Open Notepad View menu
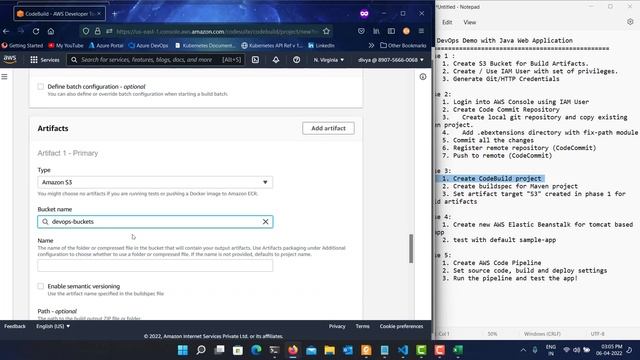 [469, 22]
